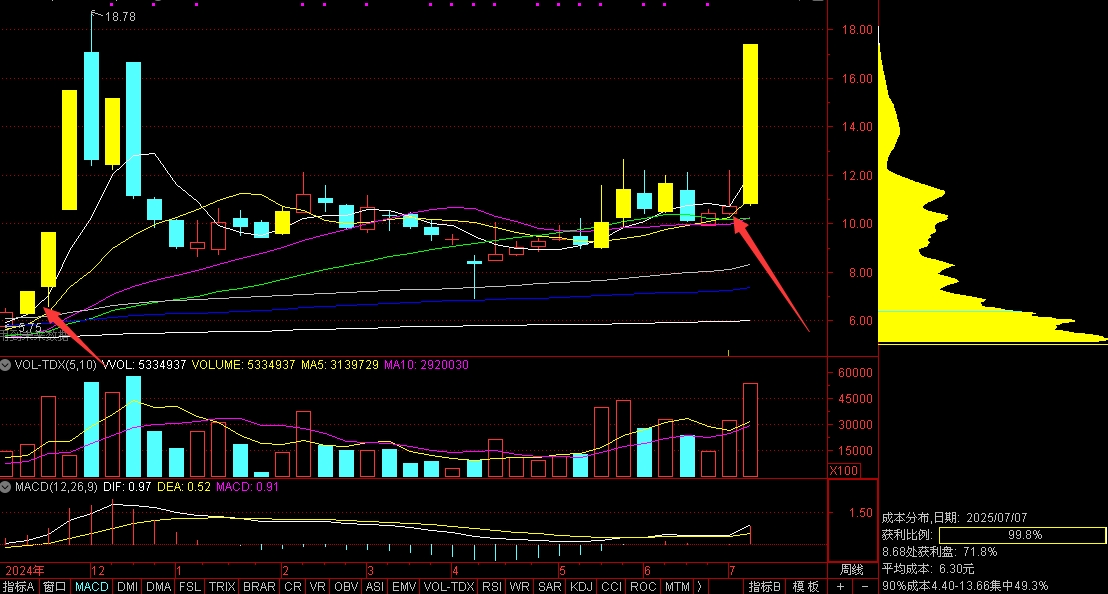Click the 获利比例 99.8% progress bar
This screenshot has height=594, width=1108.
tap(1023, 535)
